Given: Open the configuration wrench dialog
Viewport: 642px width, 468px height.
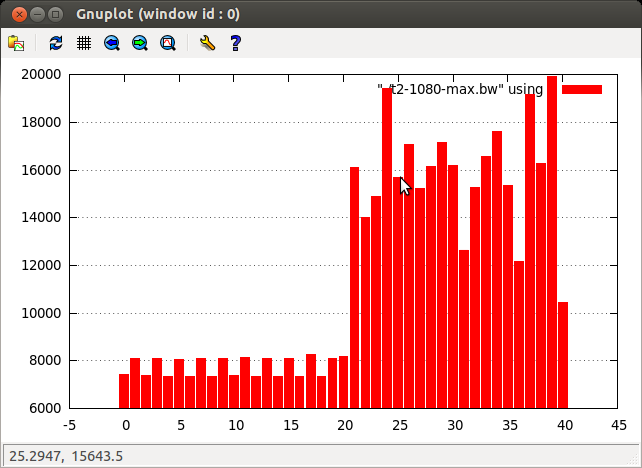Looking at the screenshot, I should (x=207, y=43).
